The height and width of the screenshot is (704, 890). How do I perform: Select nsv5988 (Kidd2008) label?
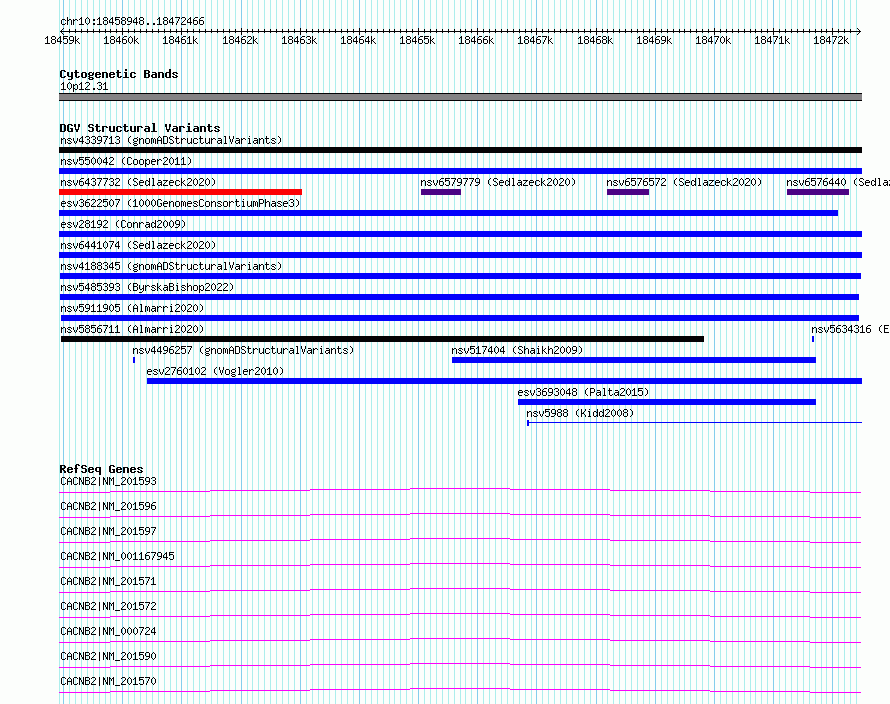pyautogui.click(x=580, y=413)
